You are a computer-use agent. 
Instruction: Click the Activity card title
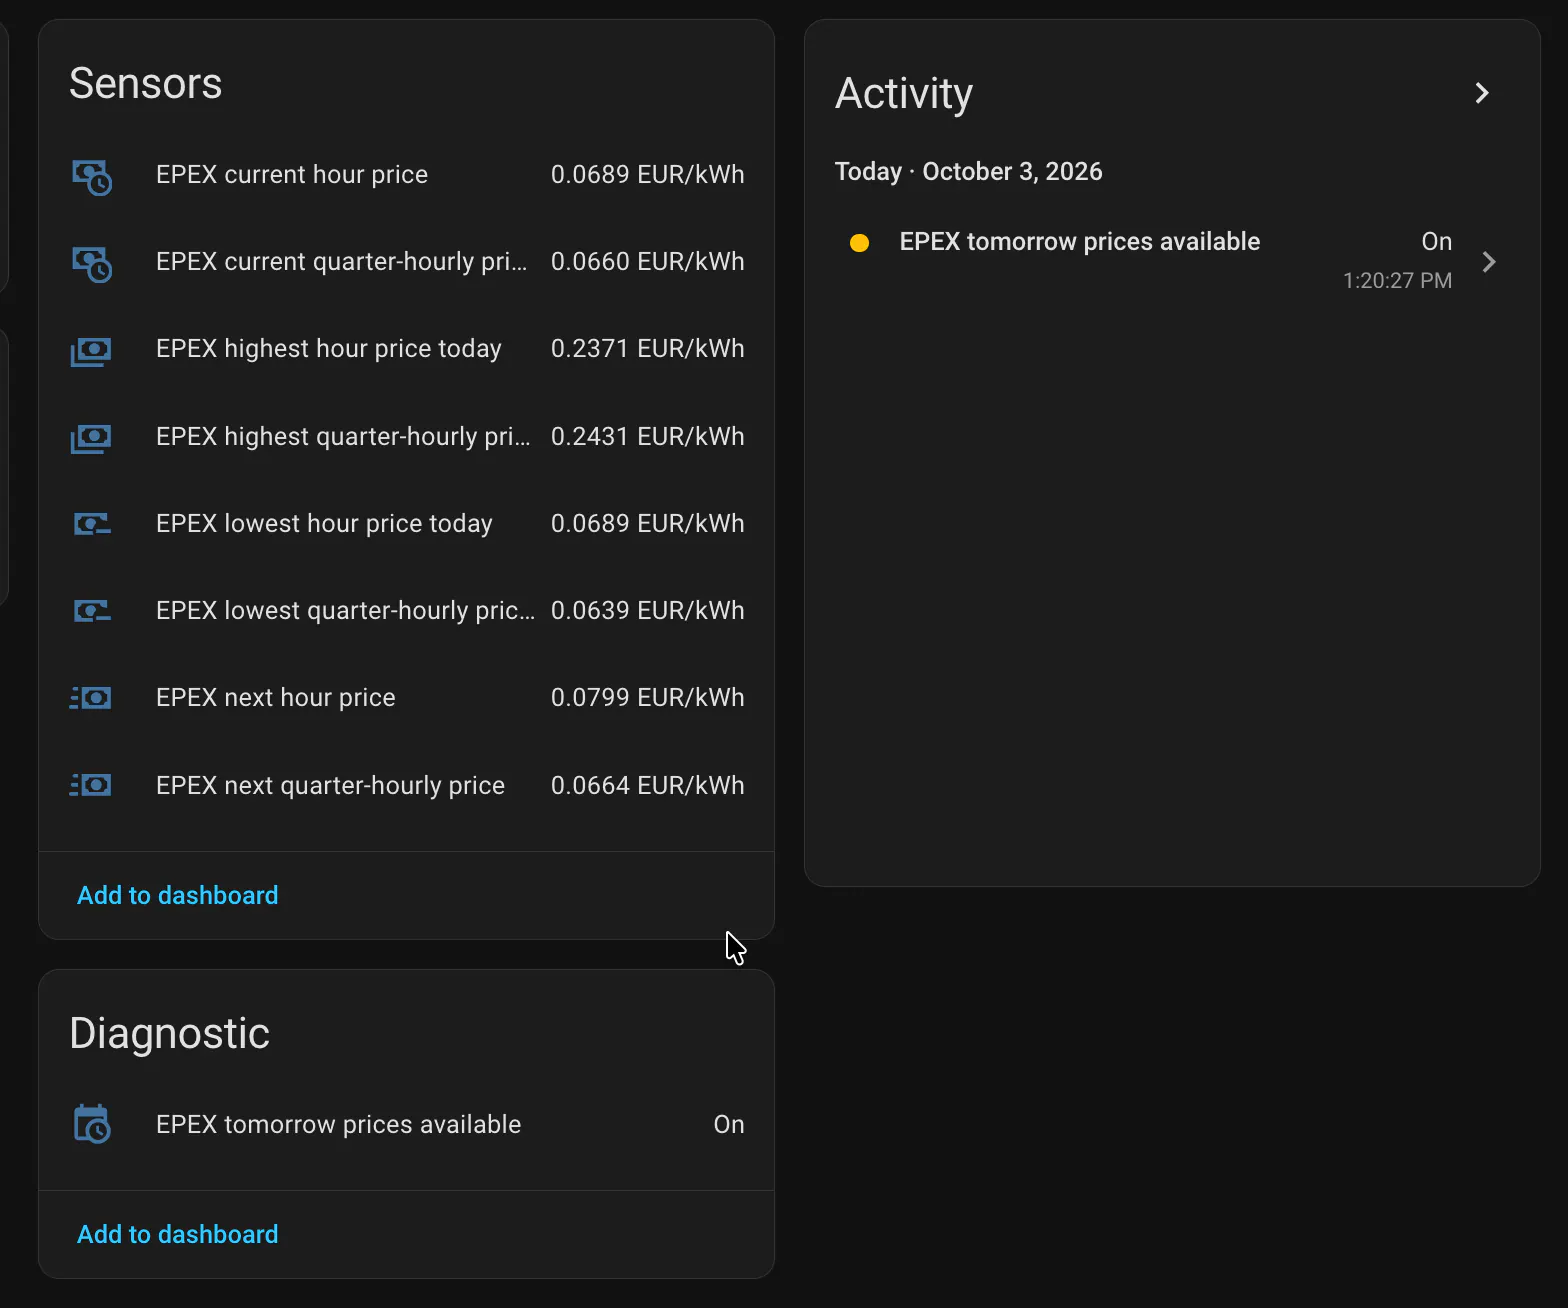coord(904,94)
